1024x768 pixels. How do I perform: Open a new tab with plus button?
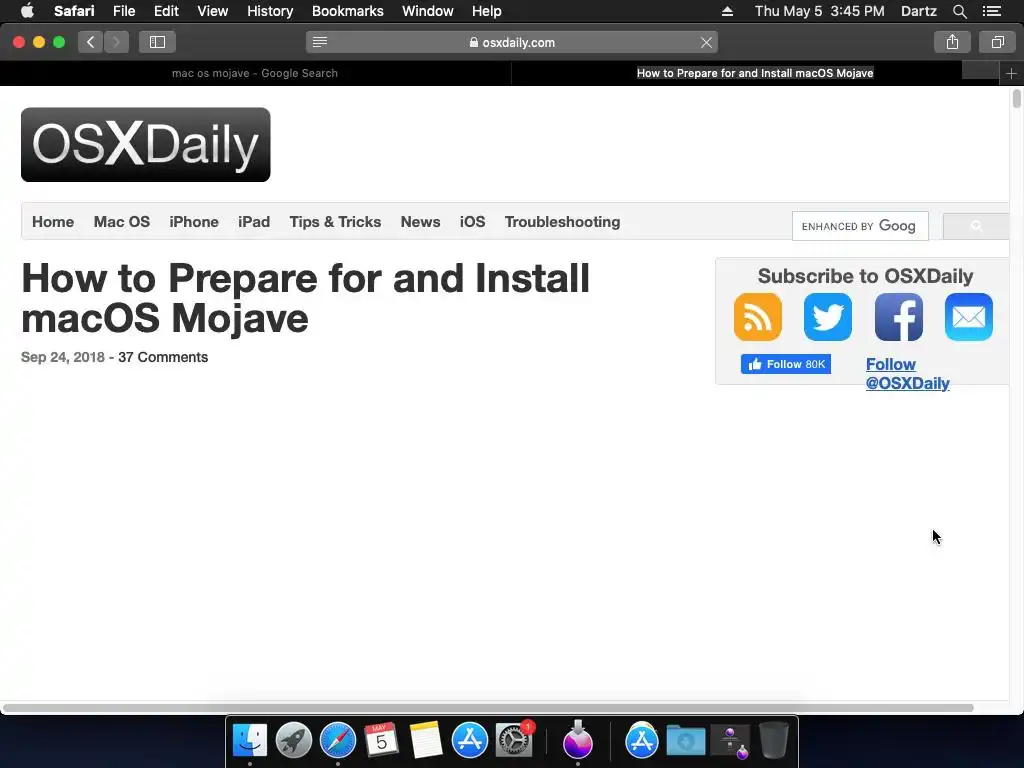[x=1011, y=74]
